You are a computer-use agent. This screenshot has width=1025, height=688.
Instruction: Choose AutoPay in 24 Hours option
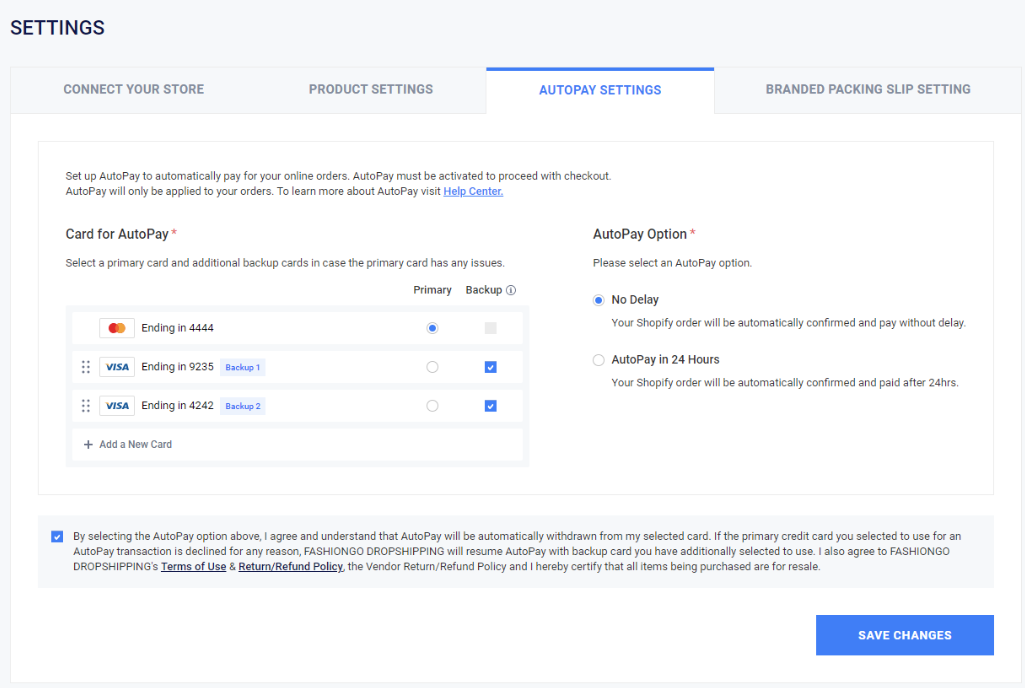click(x=599, y=360)
